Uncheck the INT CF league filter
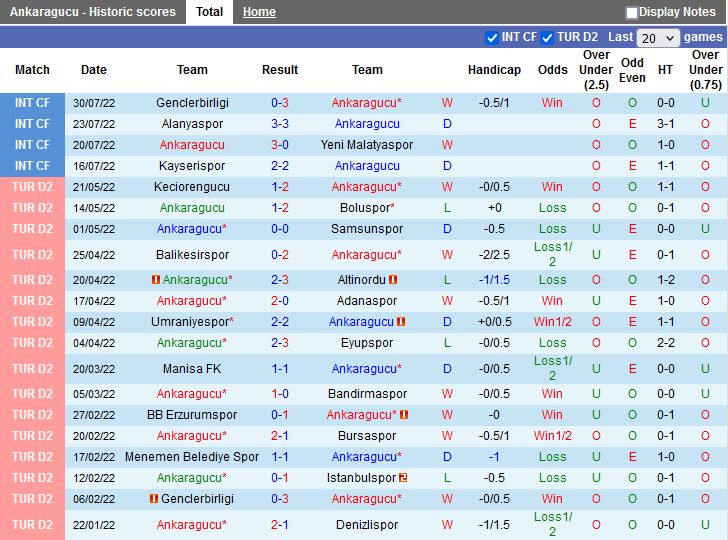The width and height of the screenshot is (728, 540). (491, 38)
